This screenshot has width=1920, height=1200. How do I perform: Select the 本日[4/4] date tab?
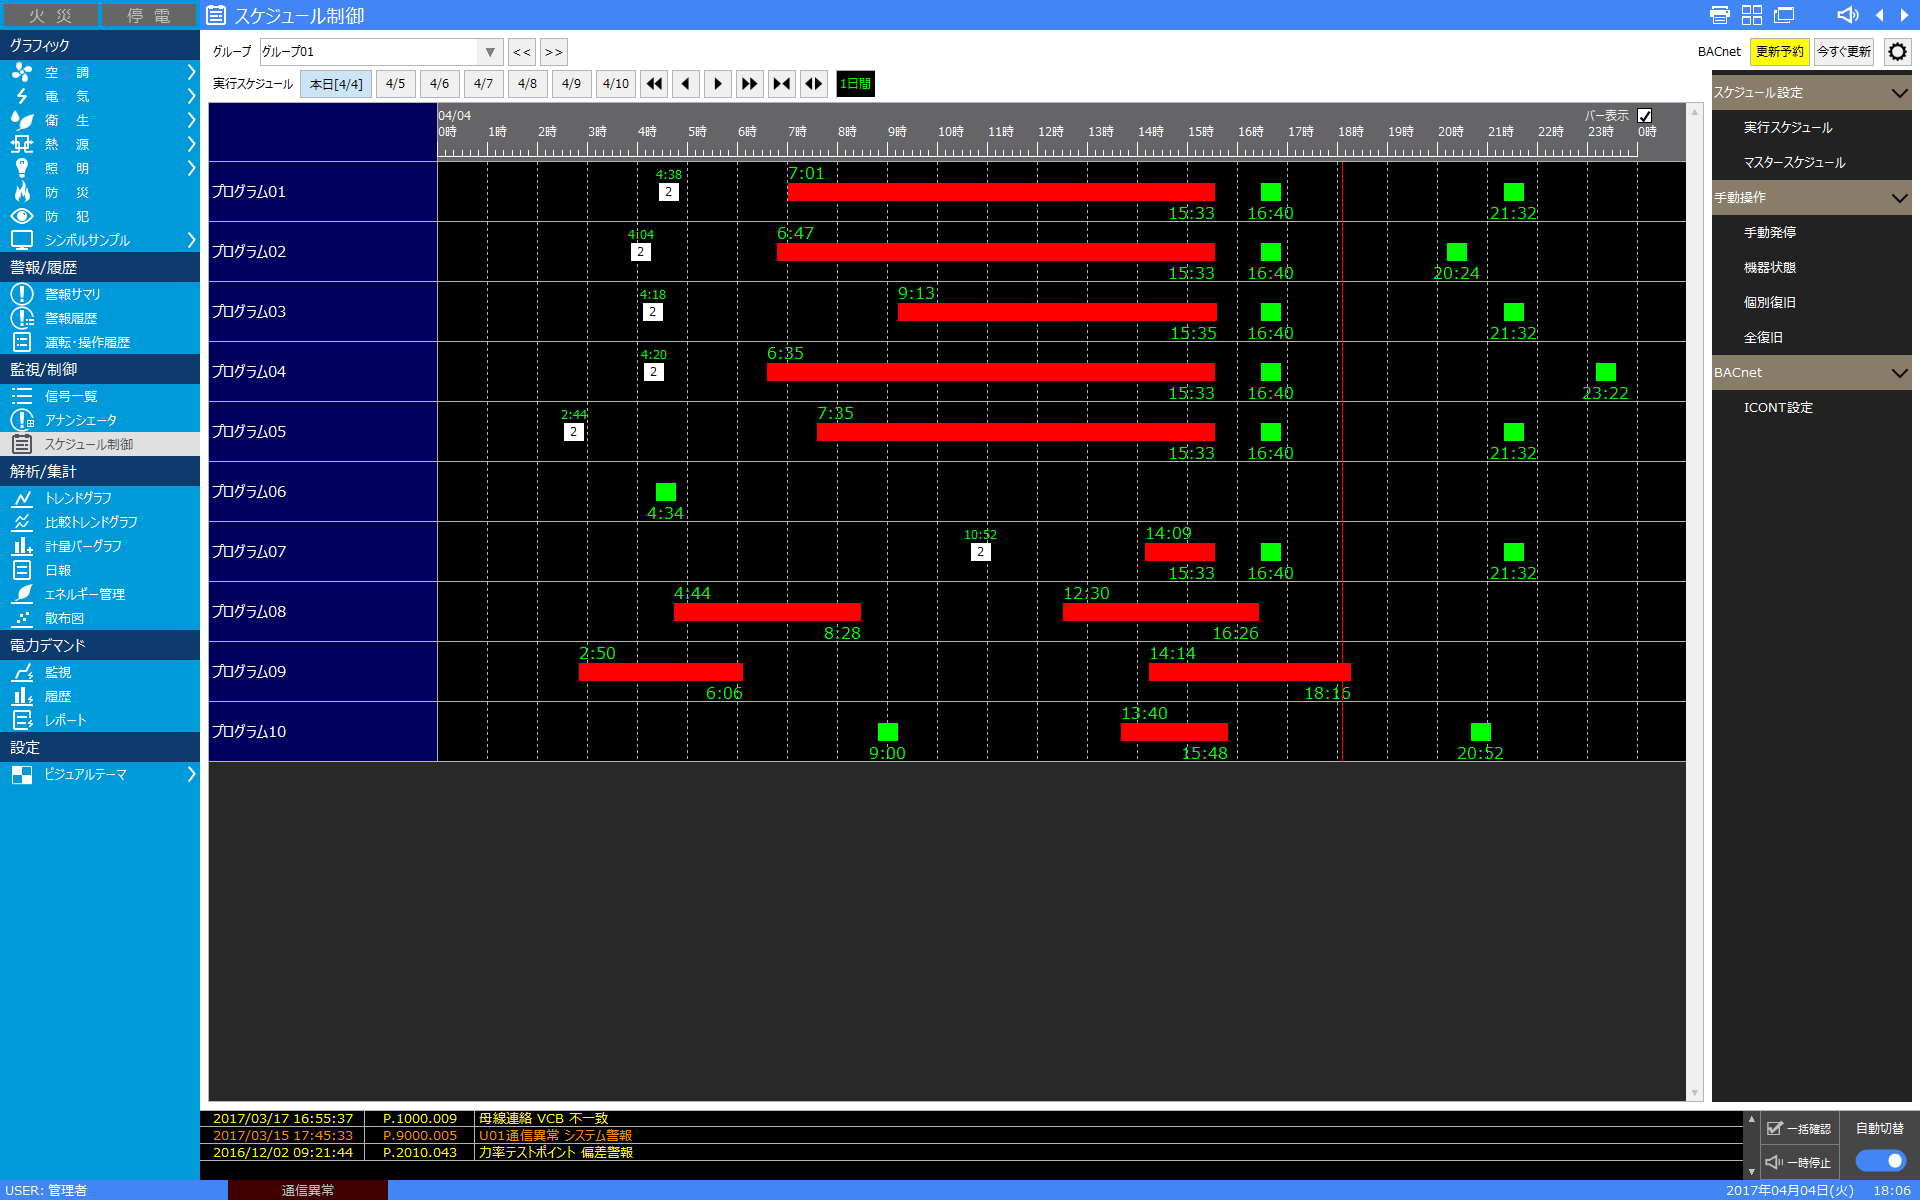[x=336, y=84]
